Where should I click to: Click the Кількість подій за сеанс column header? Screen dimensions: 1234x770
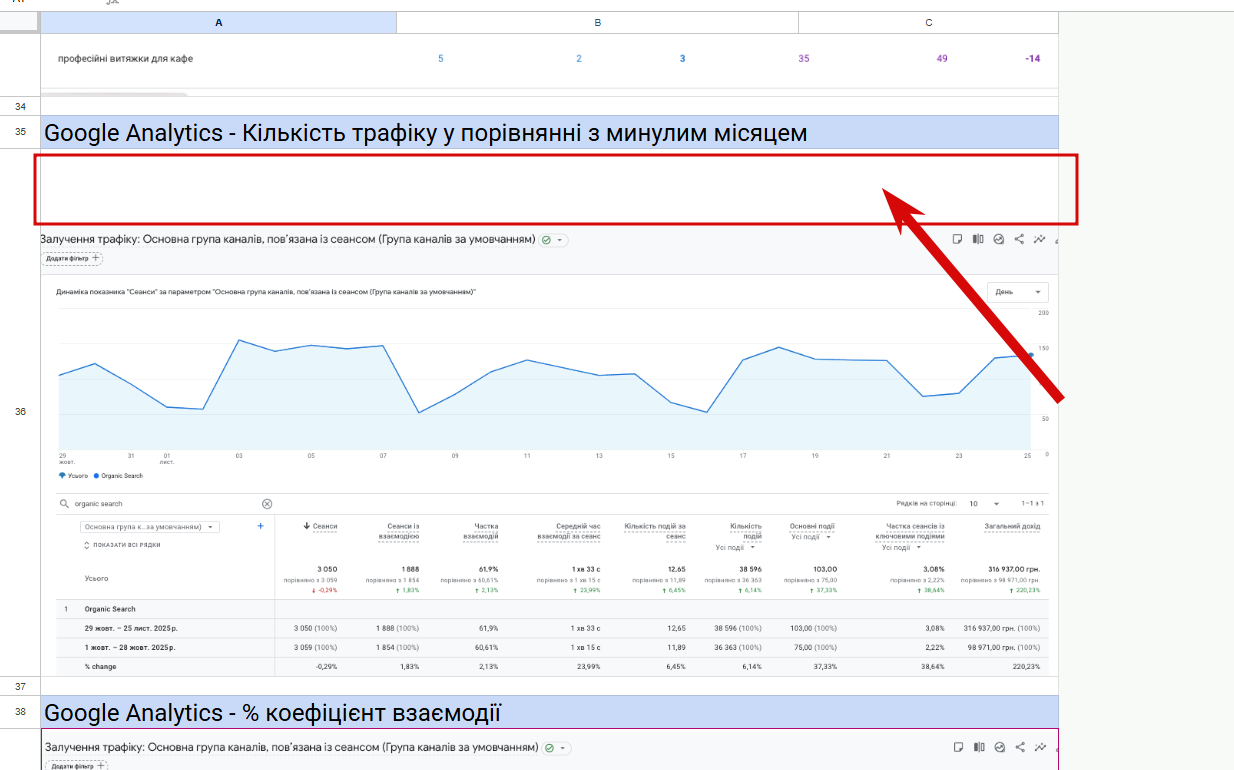point(655,531)
